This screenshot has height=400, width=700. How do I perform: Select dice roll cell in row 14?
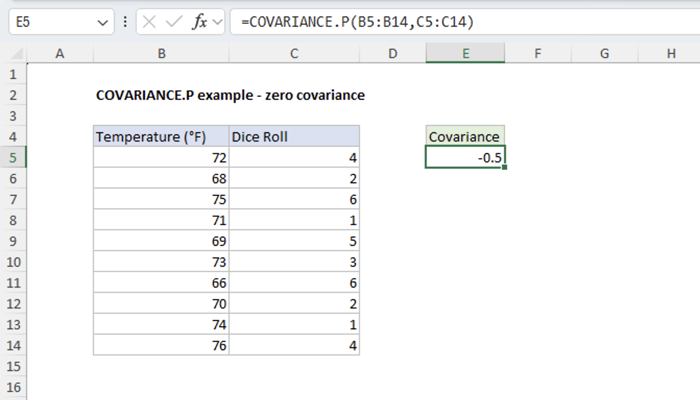[294, 346]
